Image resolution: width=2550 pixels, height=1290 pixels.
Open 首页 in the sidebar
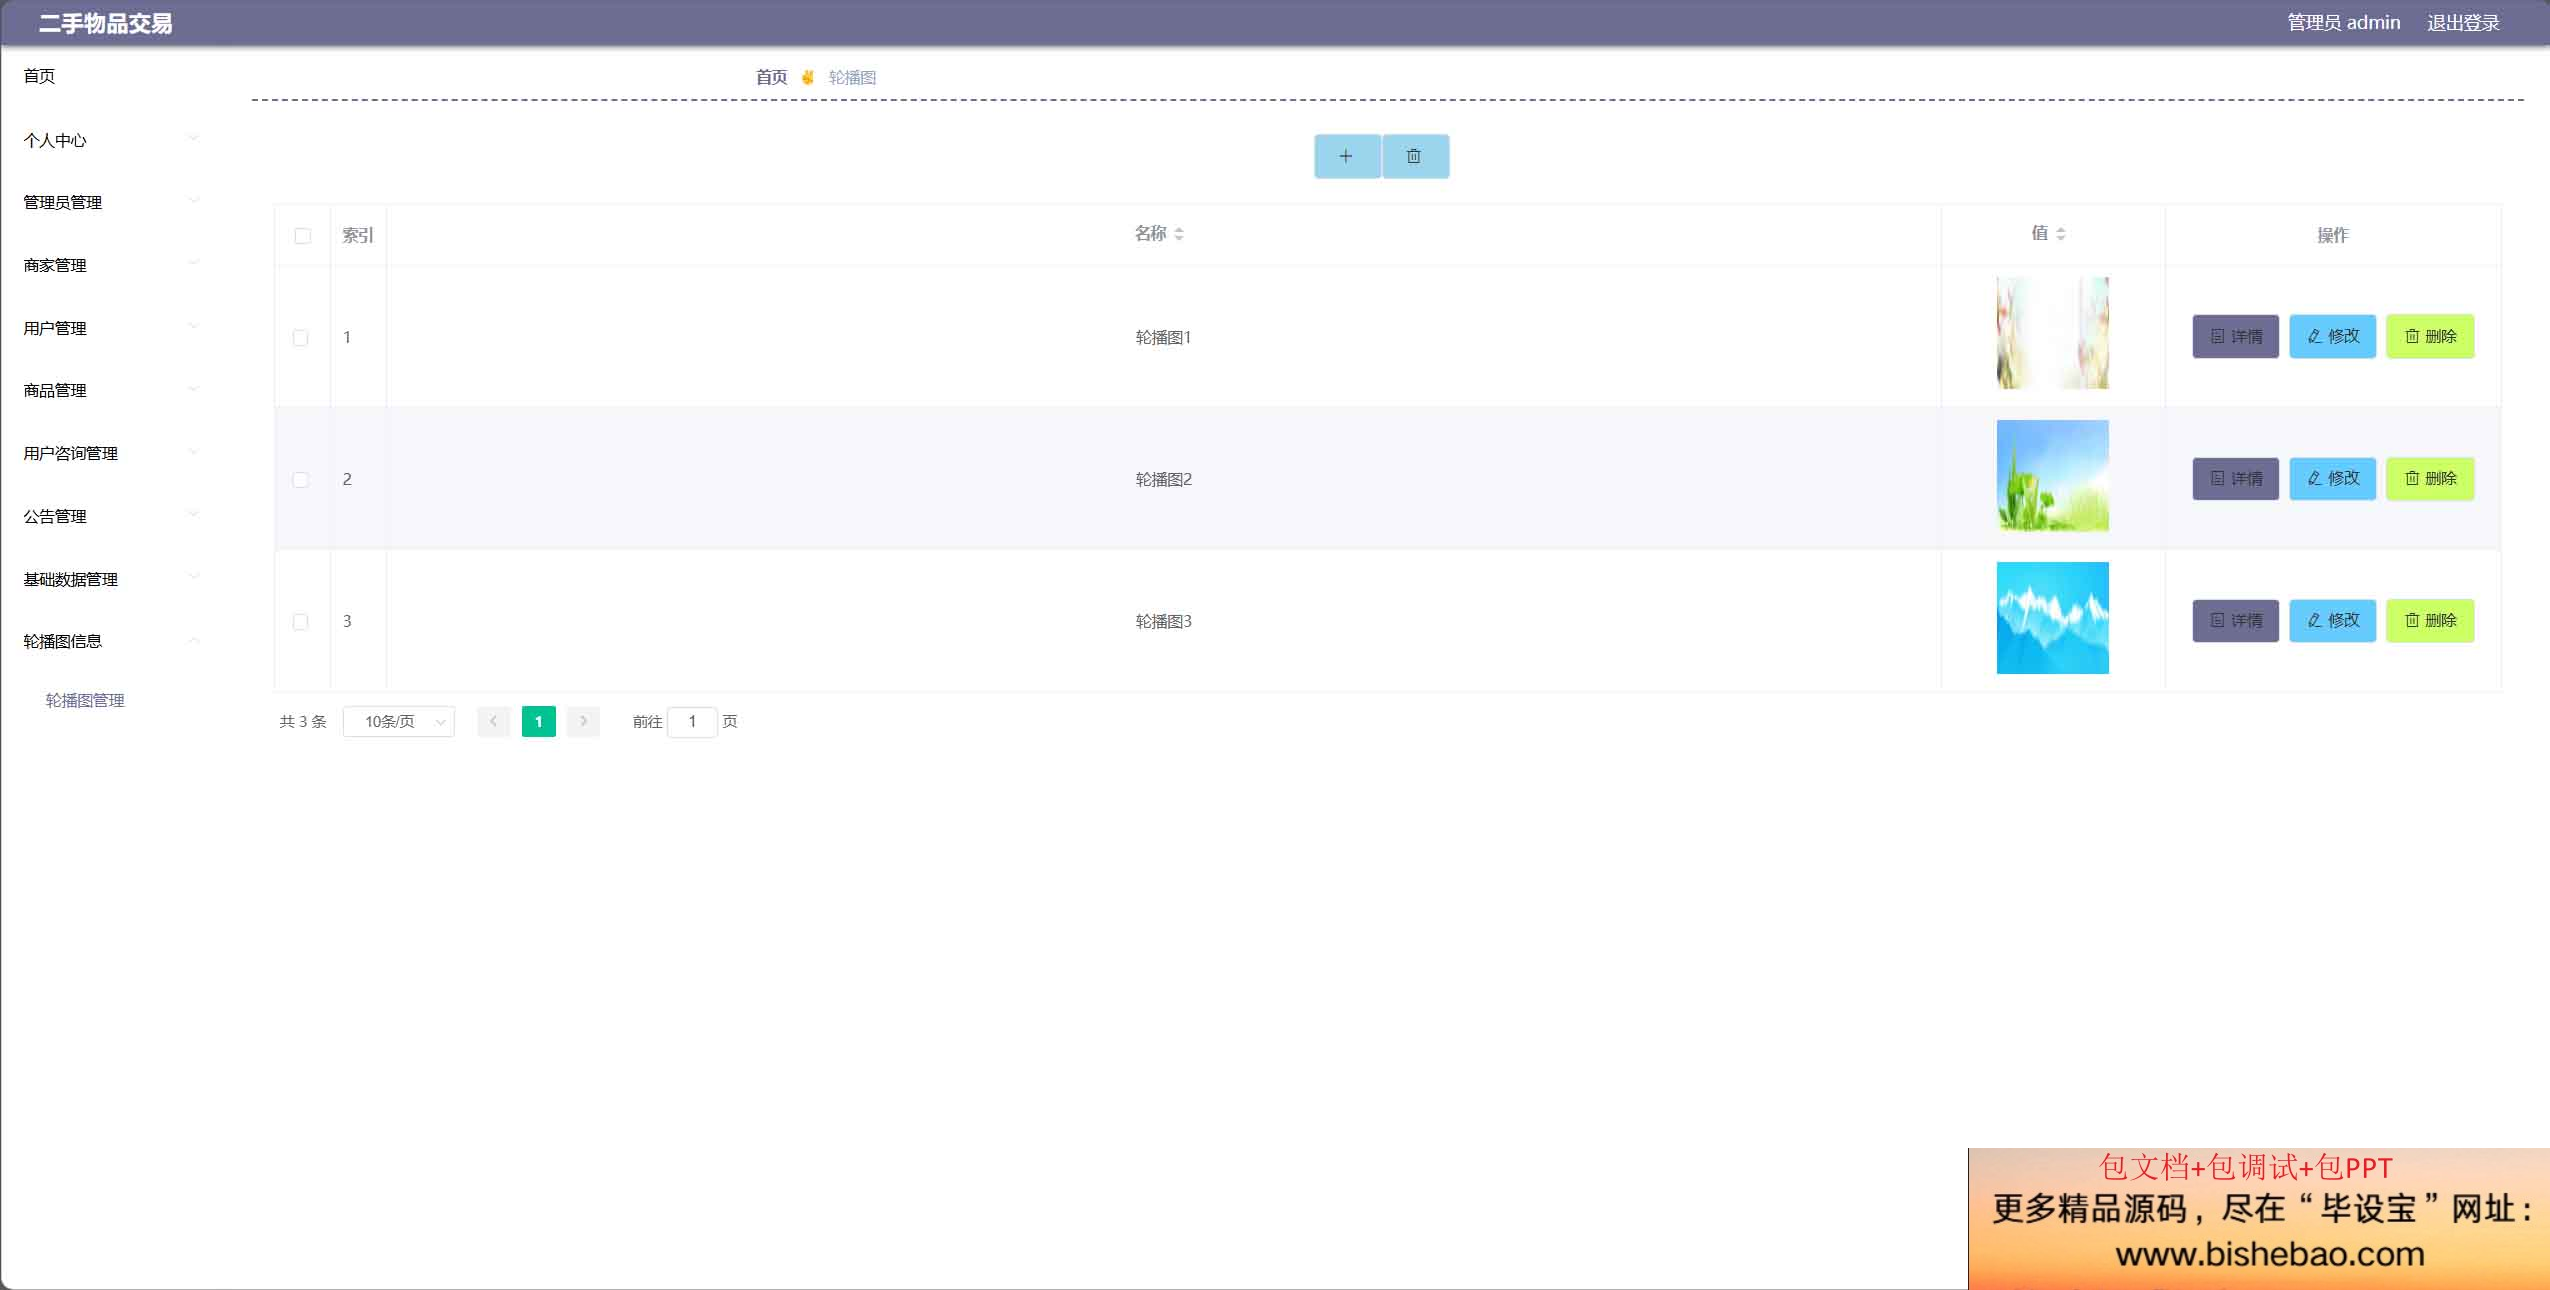point(39,76)
